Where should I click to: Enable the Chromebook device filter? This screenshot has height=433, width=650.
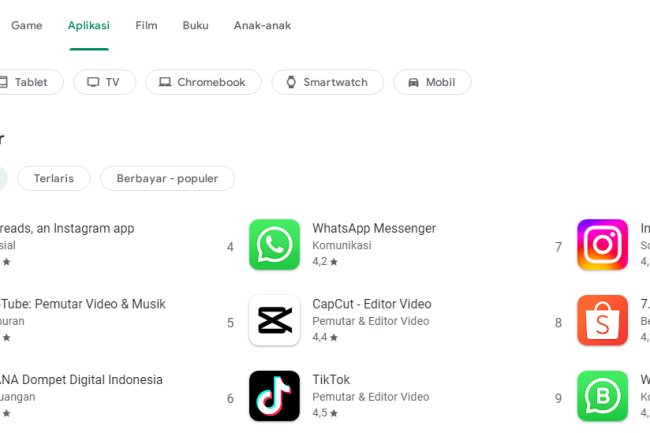[203, 82]
